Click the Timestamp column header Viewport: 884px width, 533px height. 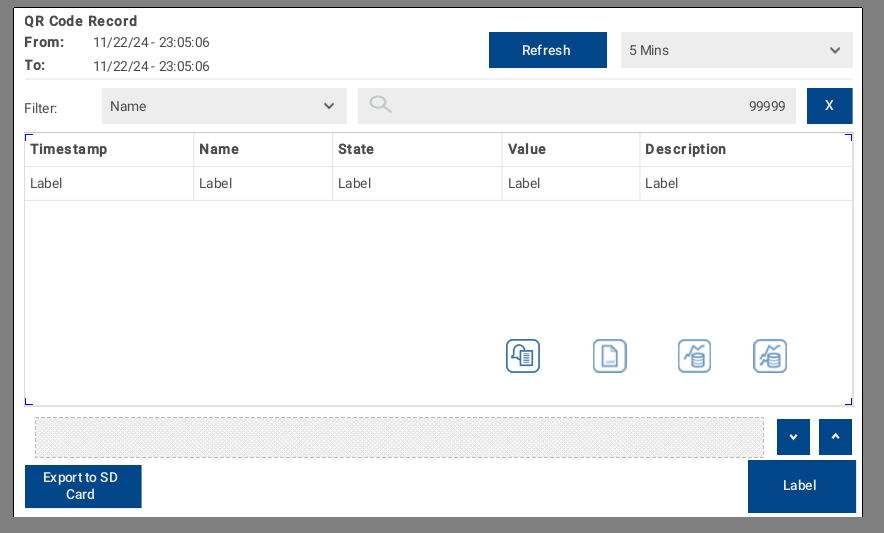109,149
